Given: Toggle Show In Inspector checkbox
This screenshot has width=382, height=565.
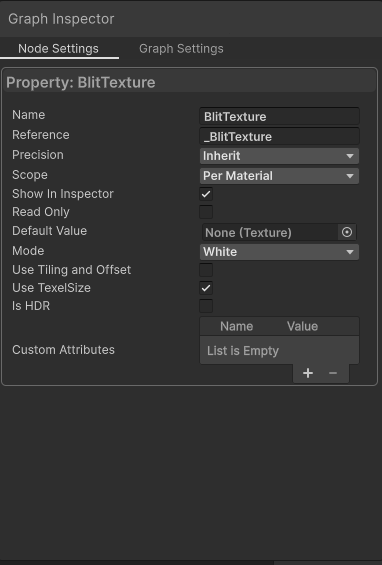Looking at the screenshot, I should point(206,194).
